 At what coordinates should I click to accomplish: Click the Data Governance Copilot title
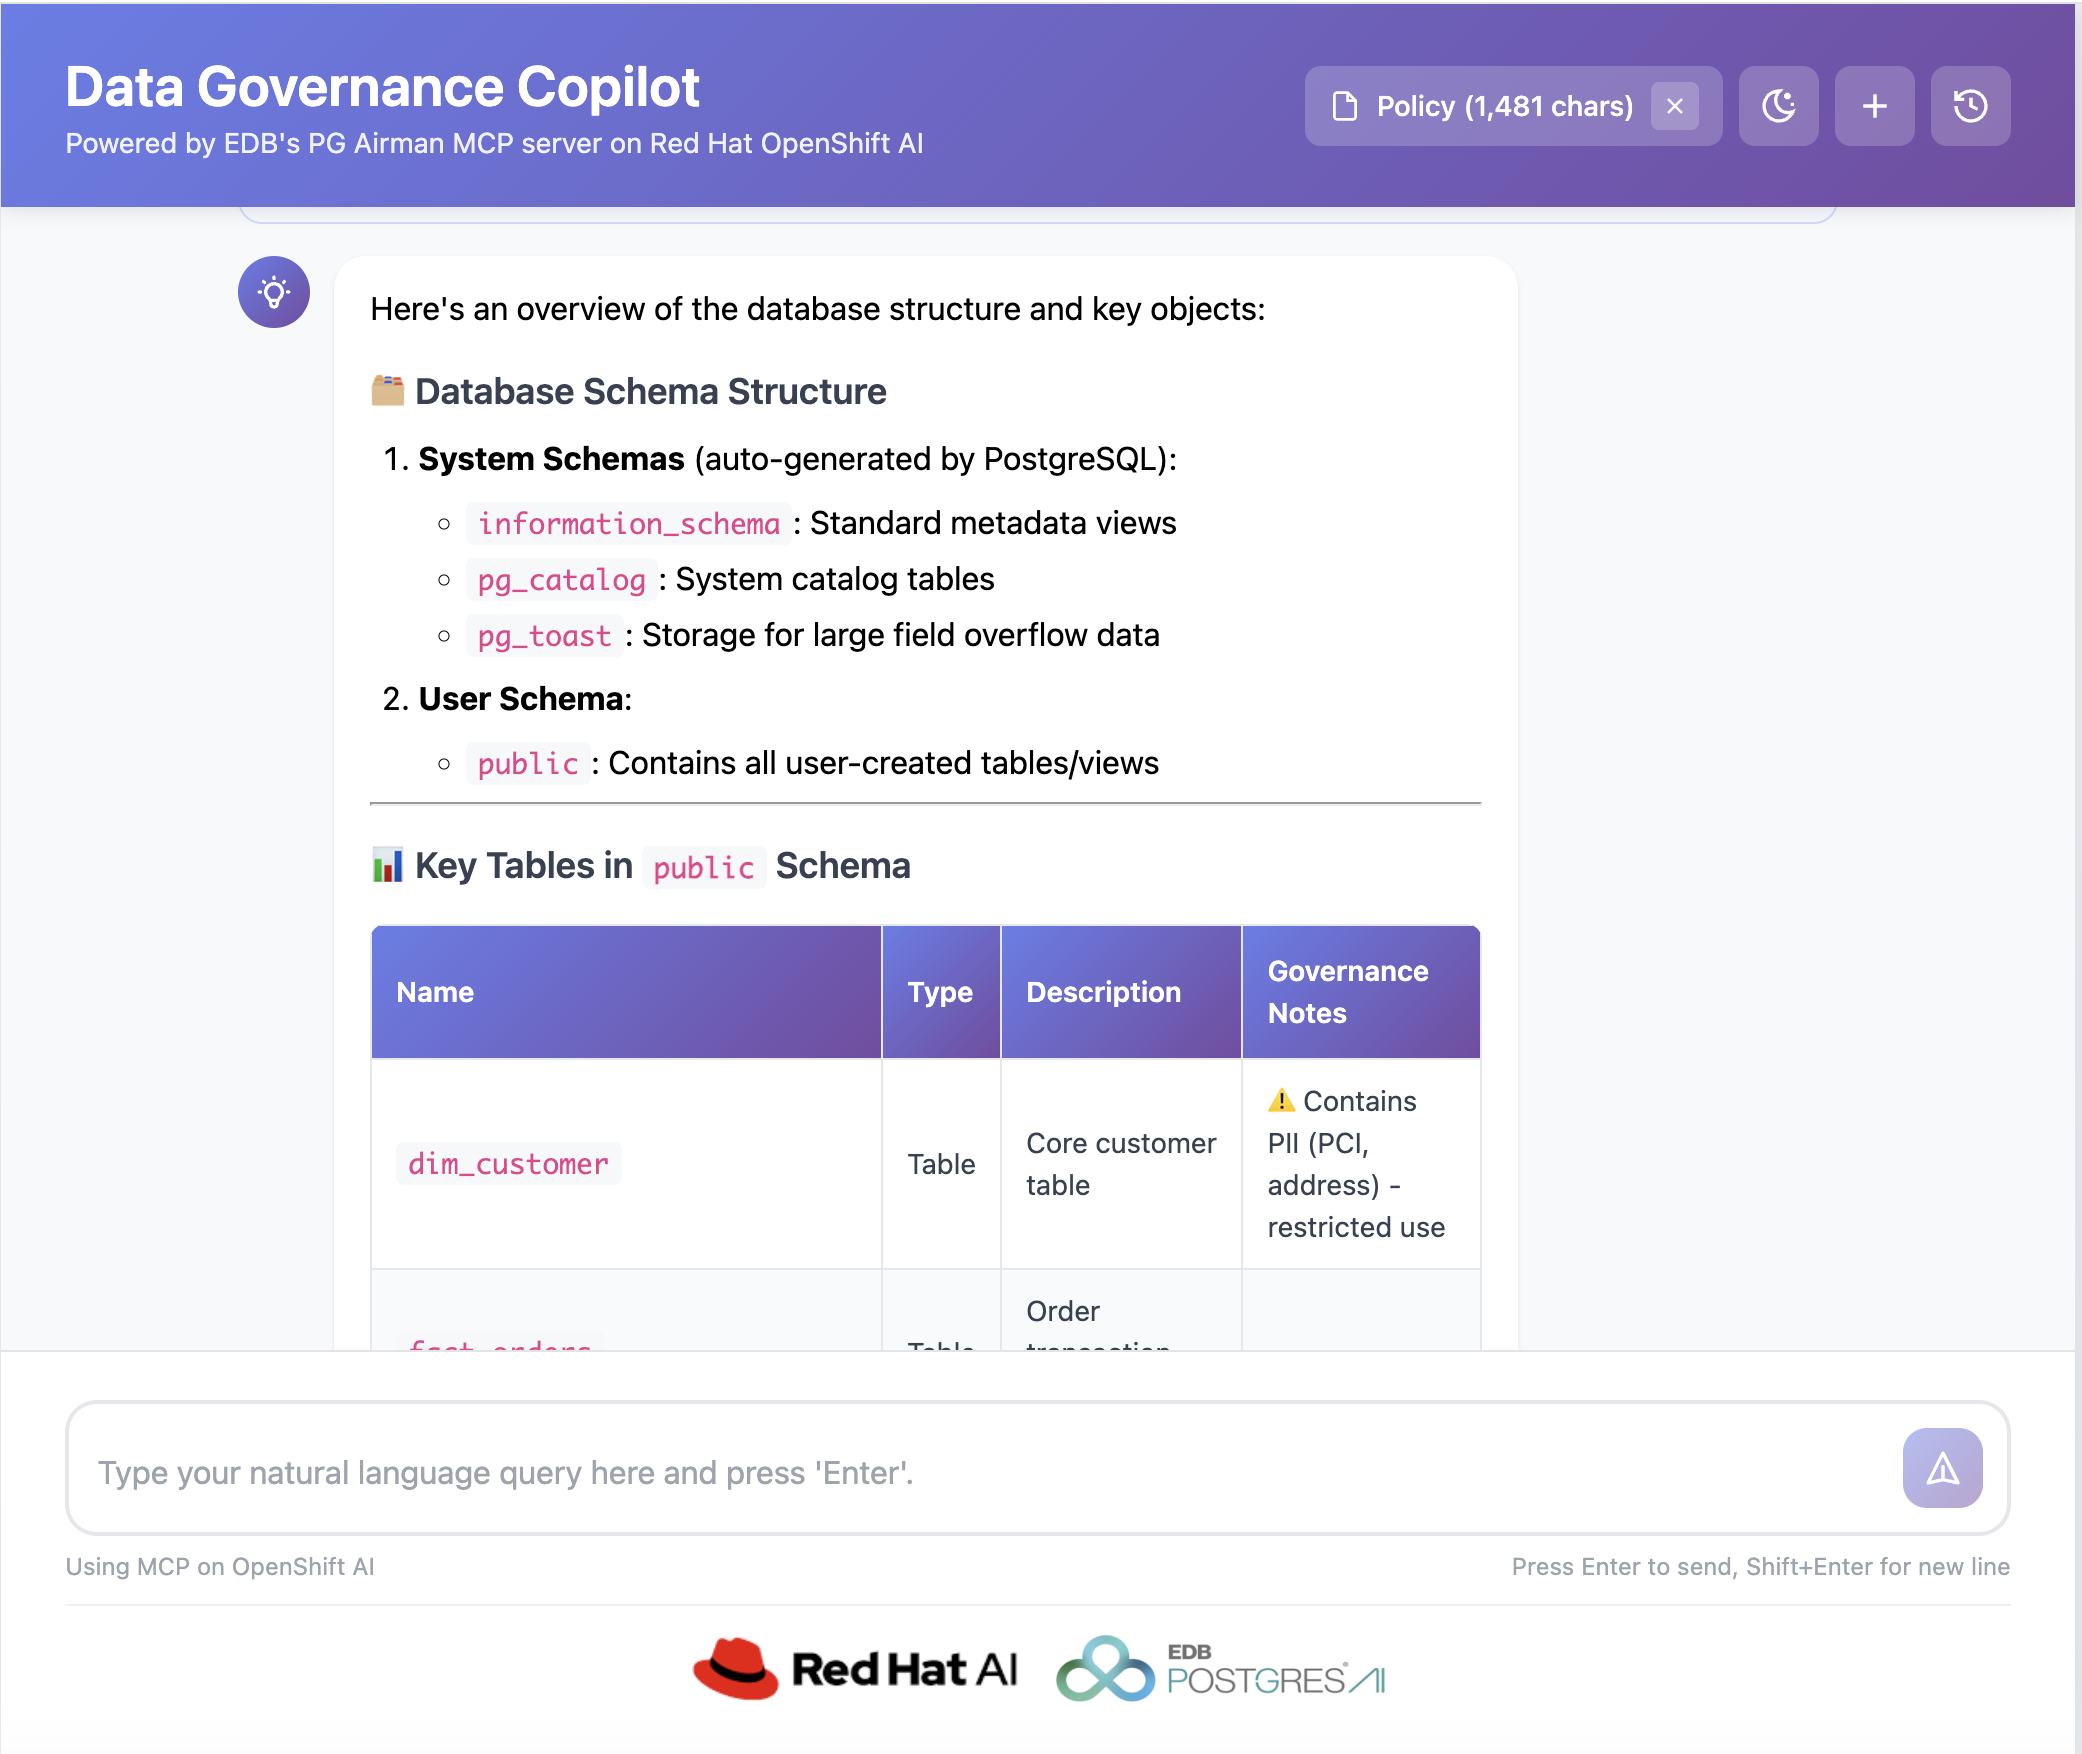click(382, 87)
